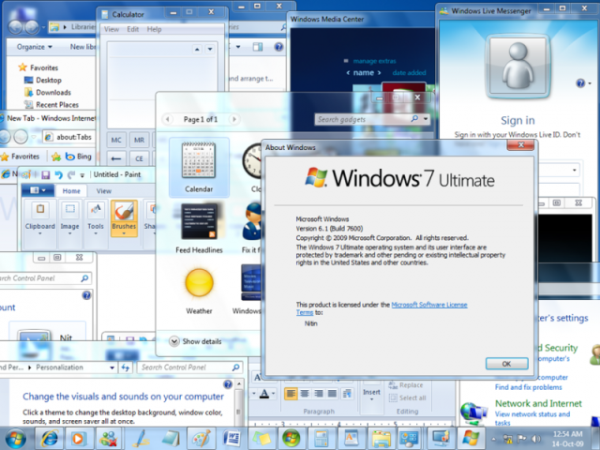Click the add-to-favorites star icon in Internet Explorer
Screen dimensions: 600x450
(56, 157)
